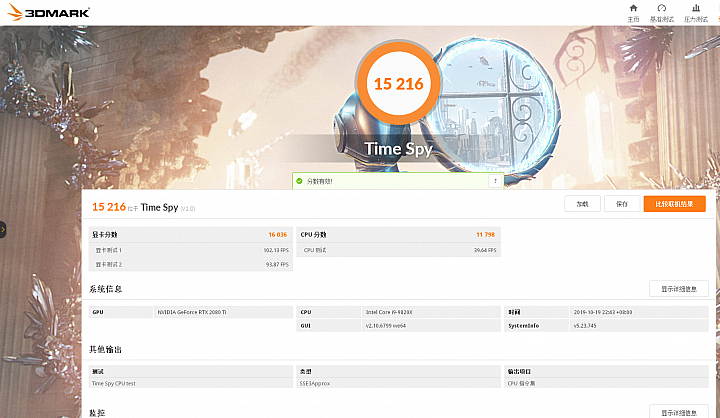The image size is (720, 418).
Task: Click NVIDIA GeForce RTX 2080 Ti text
Action: 192,312
